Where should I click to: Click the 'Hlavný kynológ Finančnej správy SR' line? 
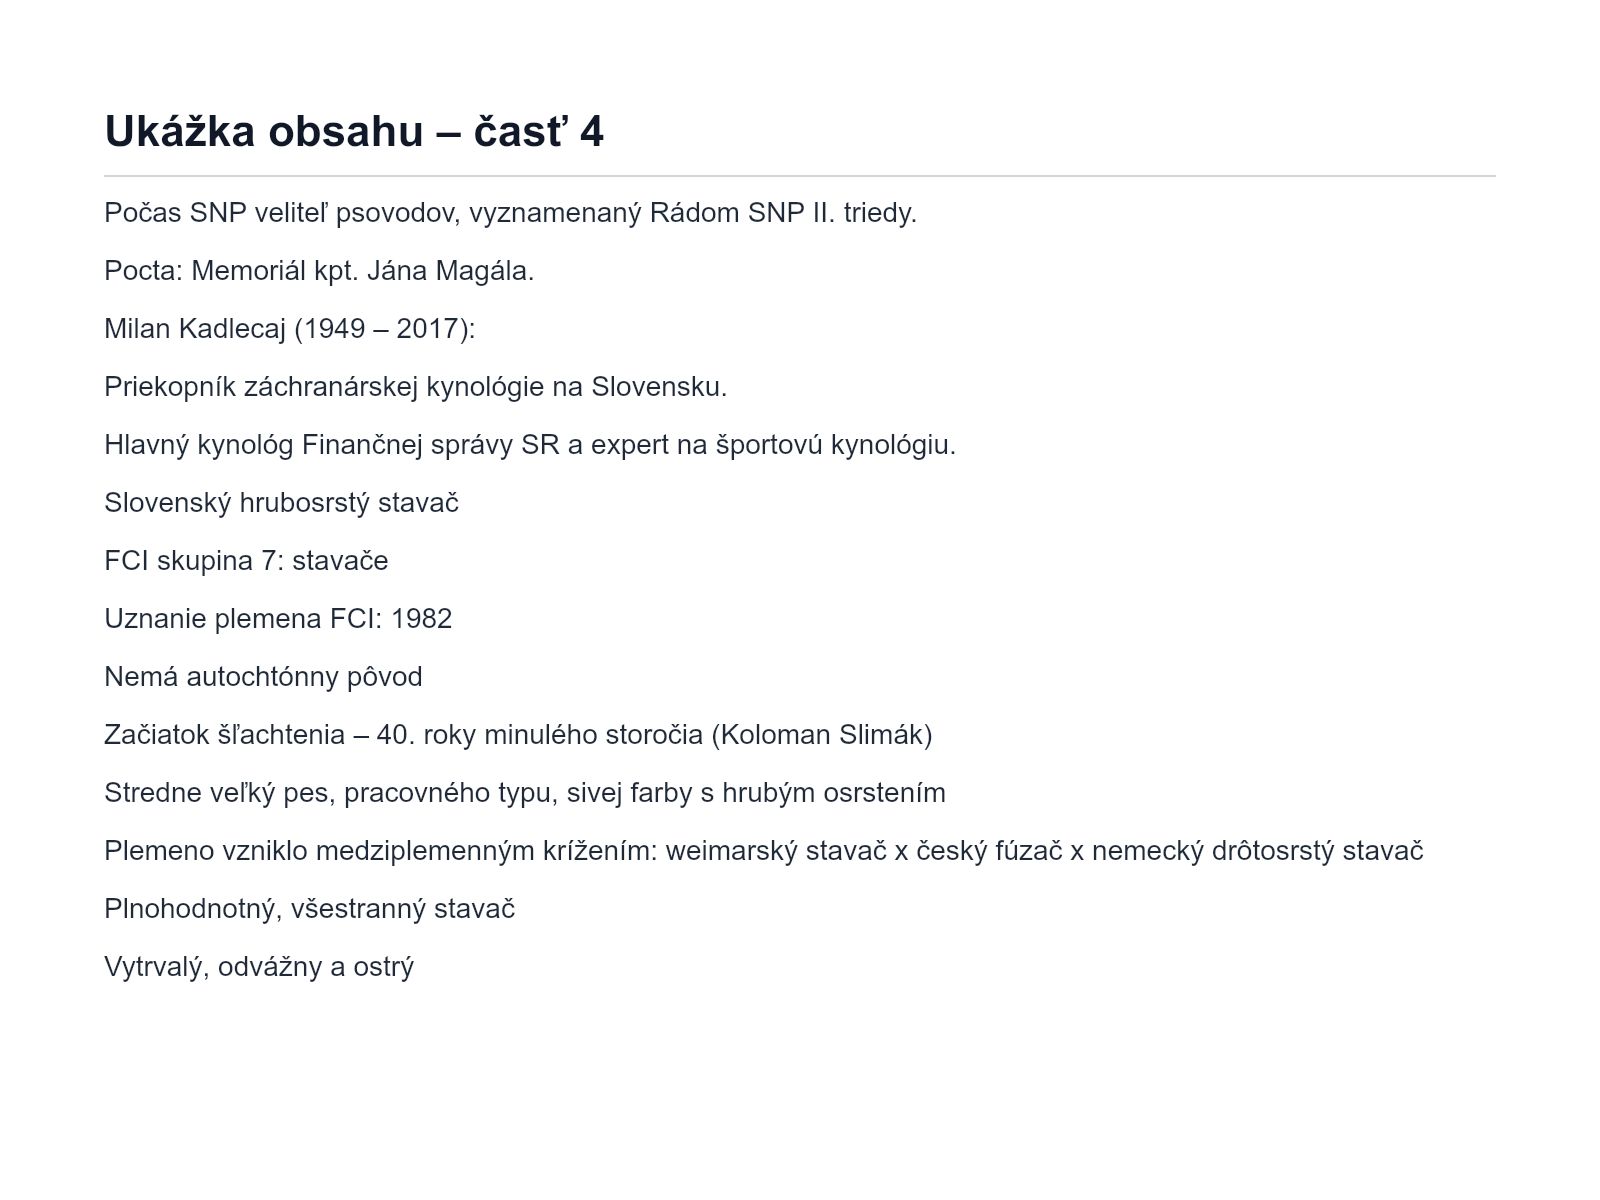pos(530,445)
